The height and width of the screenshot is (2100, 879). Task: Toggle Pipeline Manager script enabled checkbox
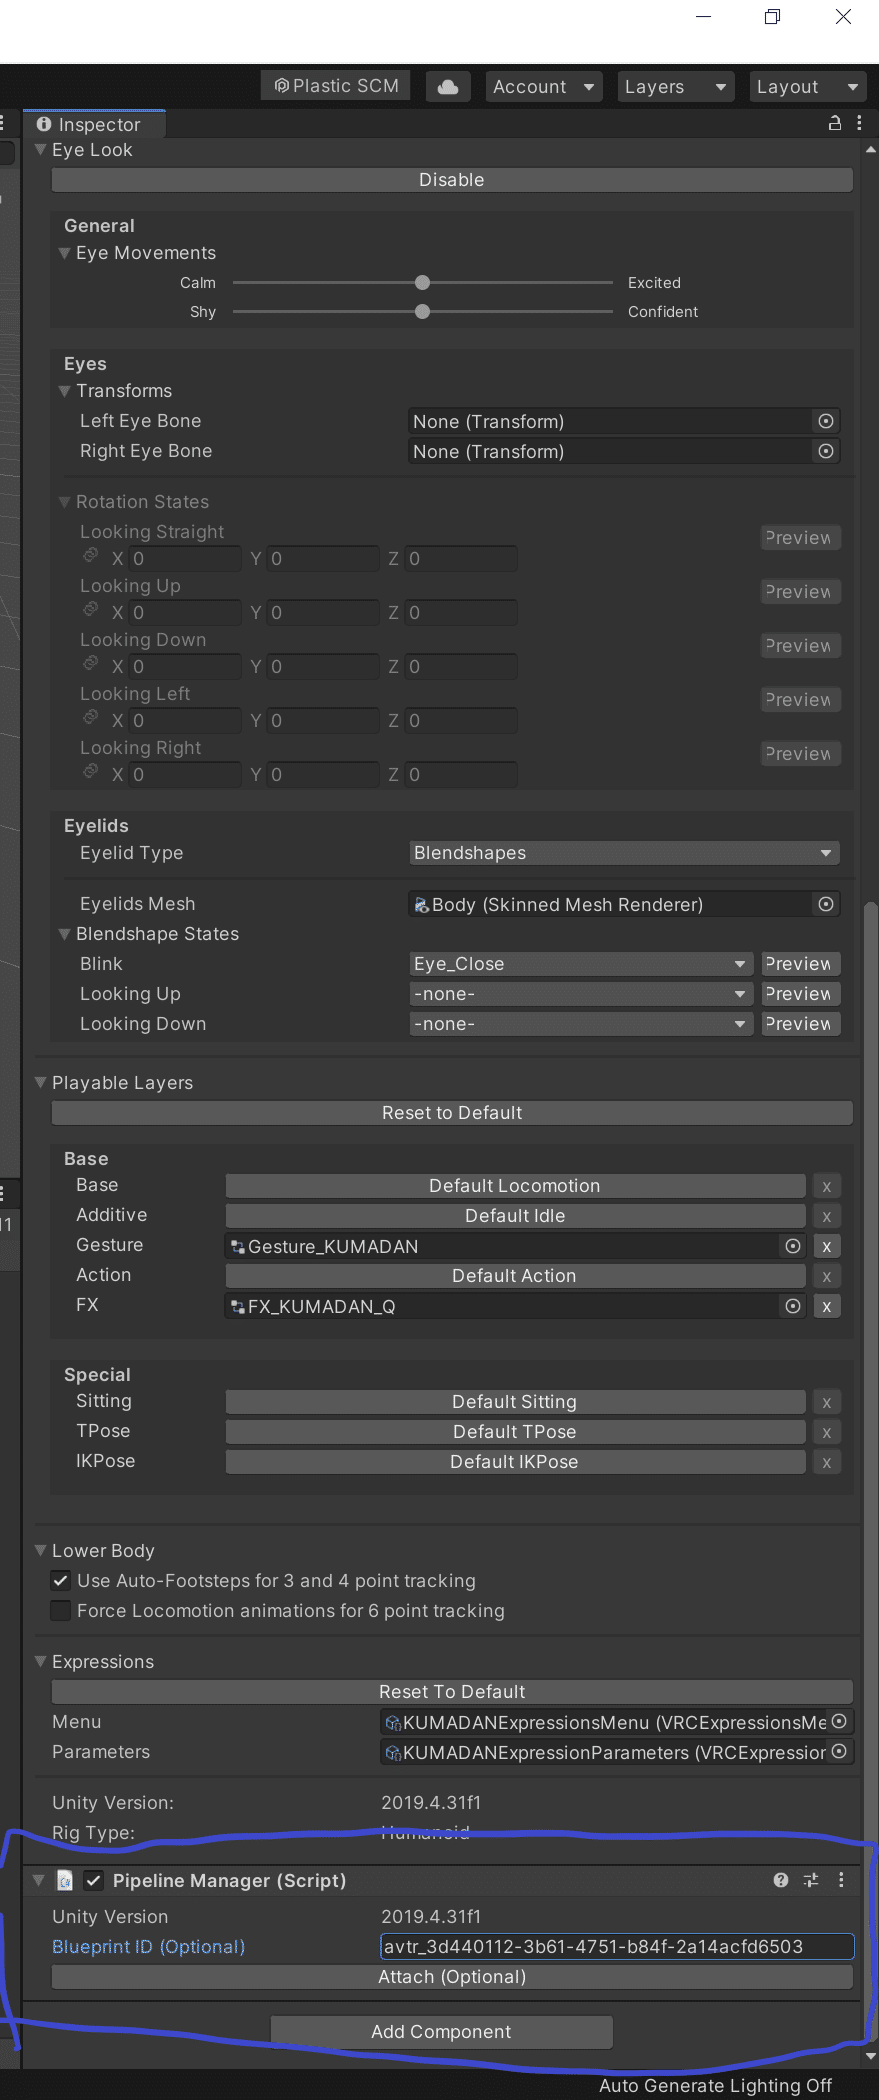(94, 1880)
